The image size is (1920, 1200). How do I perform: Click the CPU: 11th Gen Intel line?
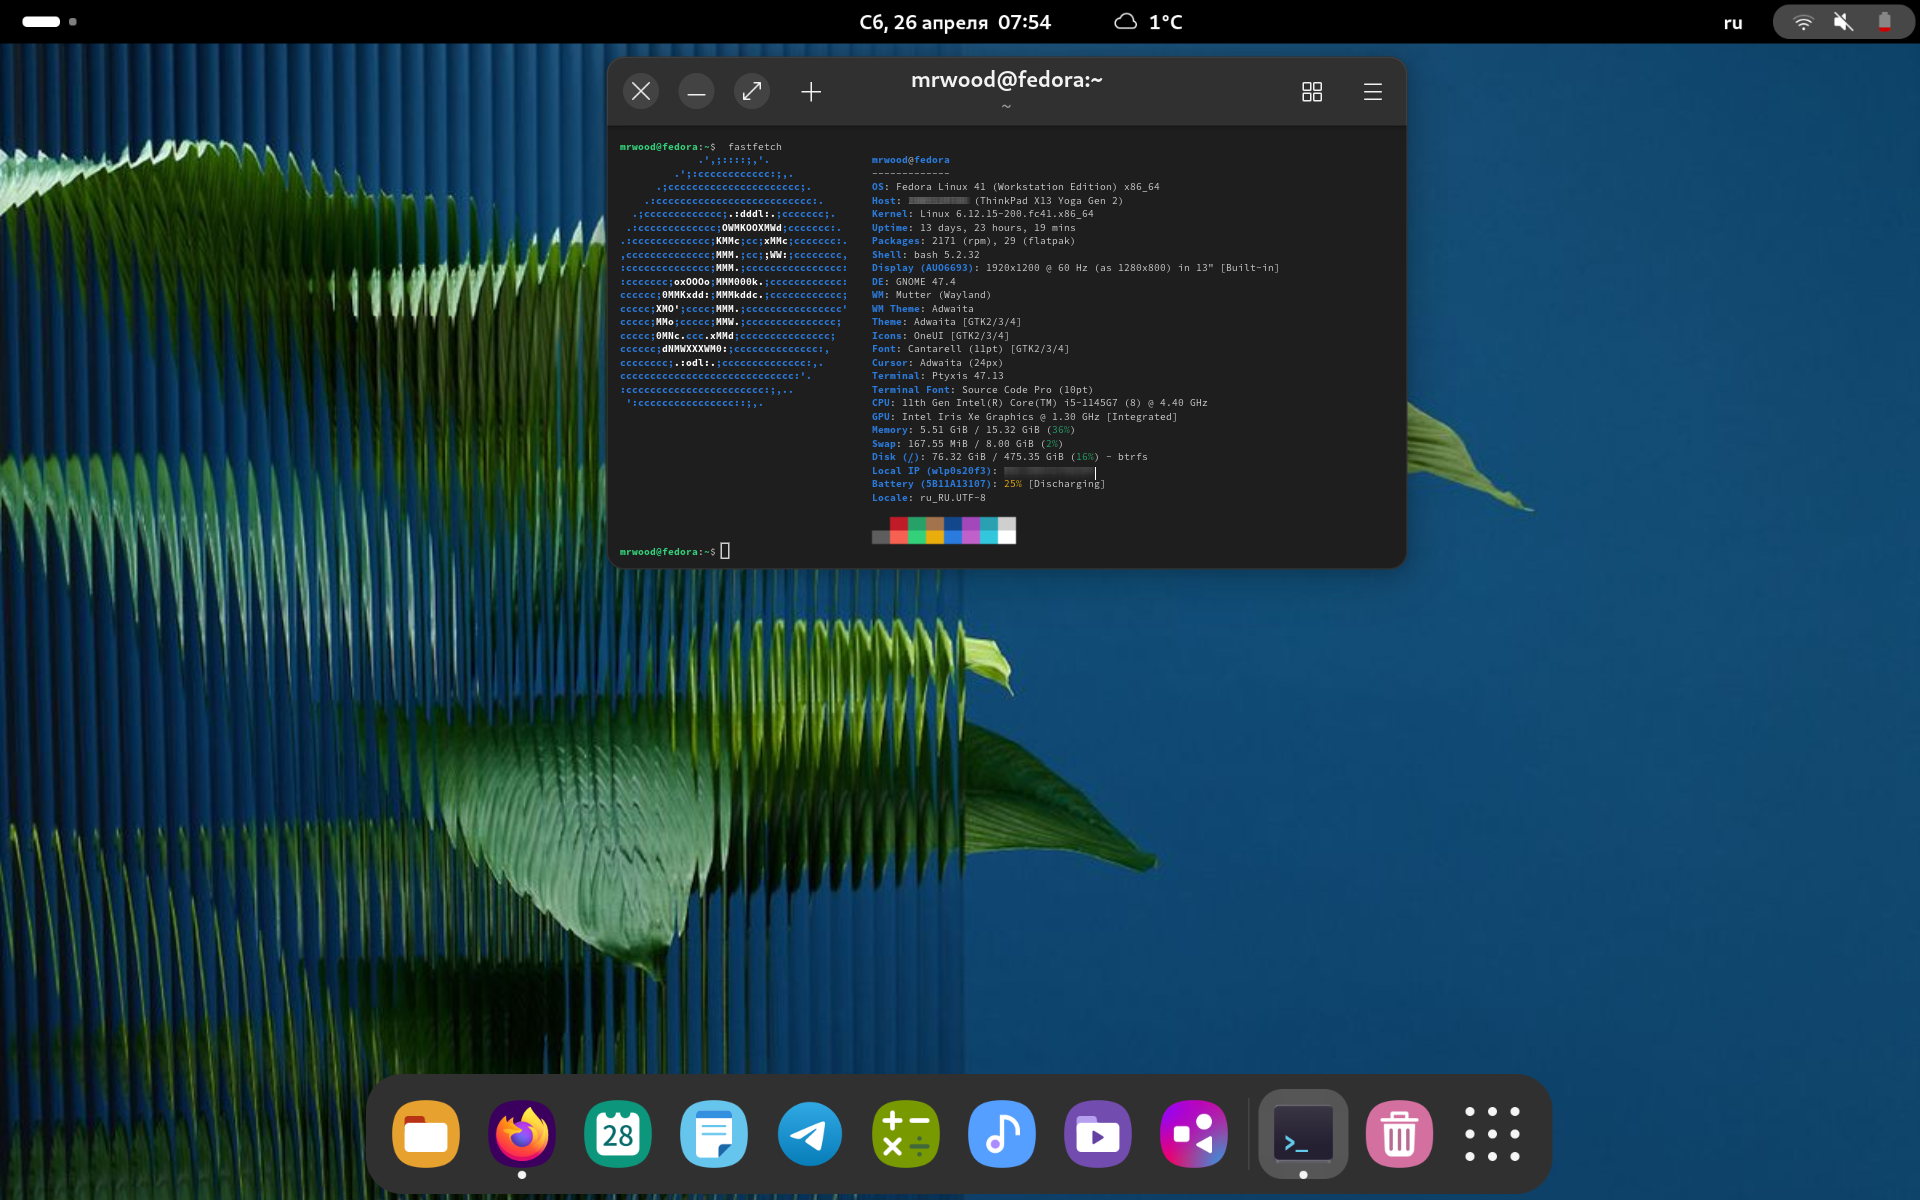coord(1039,403)
